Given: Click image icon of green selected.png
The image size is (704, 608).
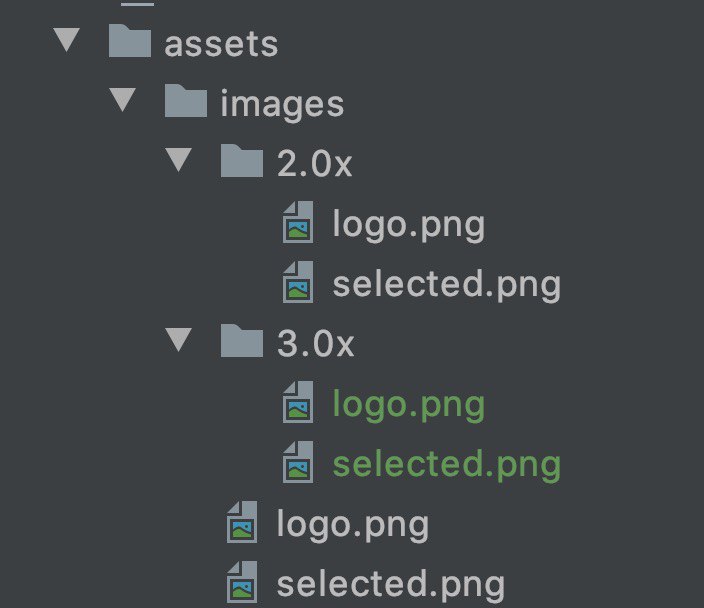Looking at the screenshot, I should pyautogui.click(x=298, y=462).
